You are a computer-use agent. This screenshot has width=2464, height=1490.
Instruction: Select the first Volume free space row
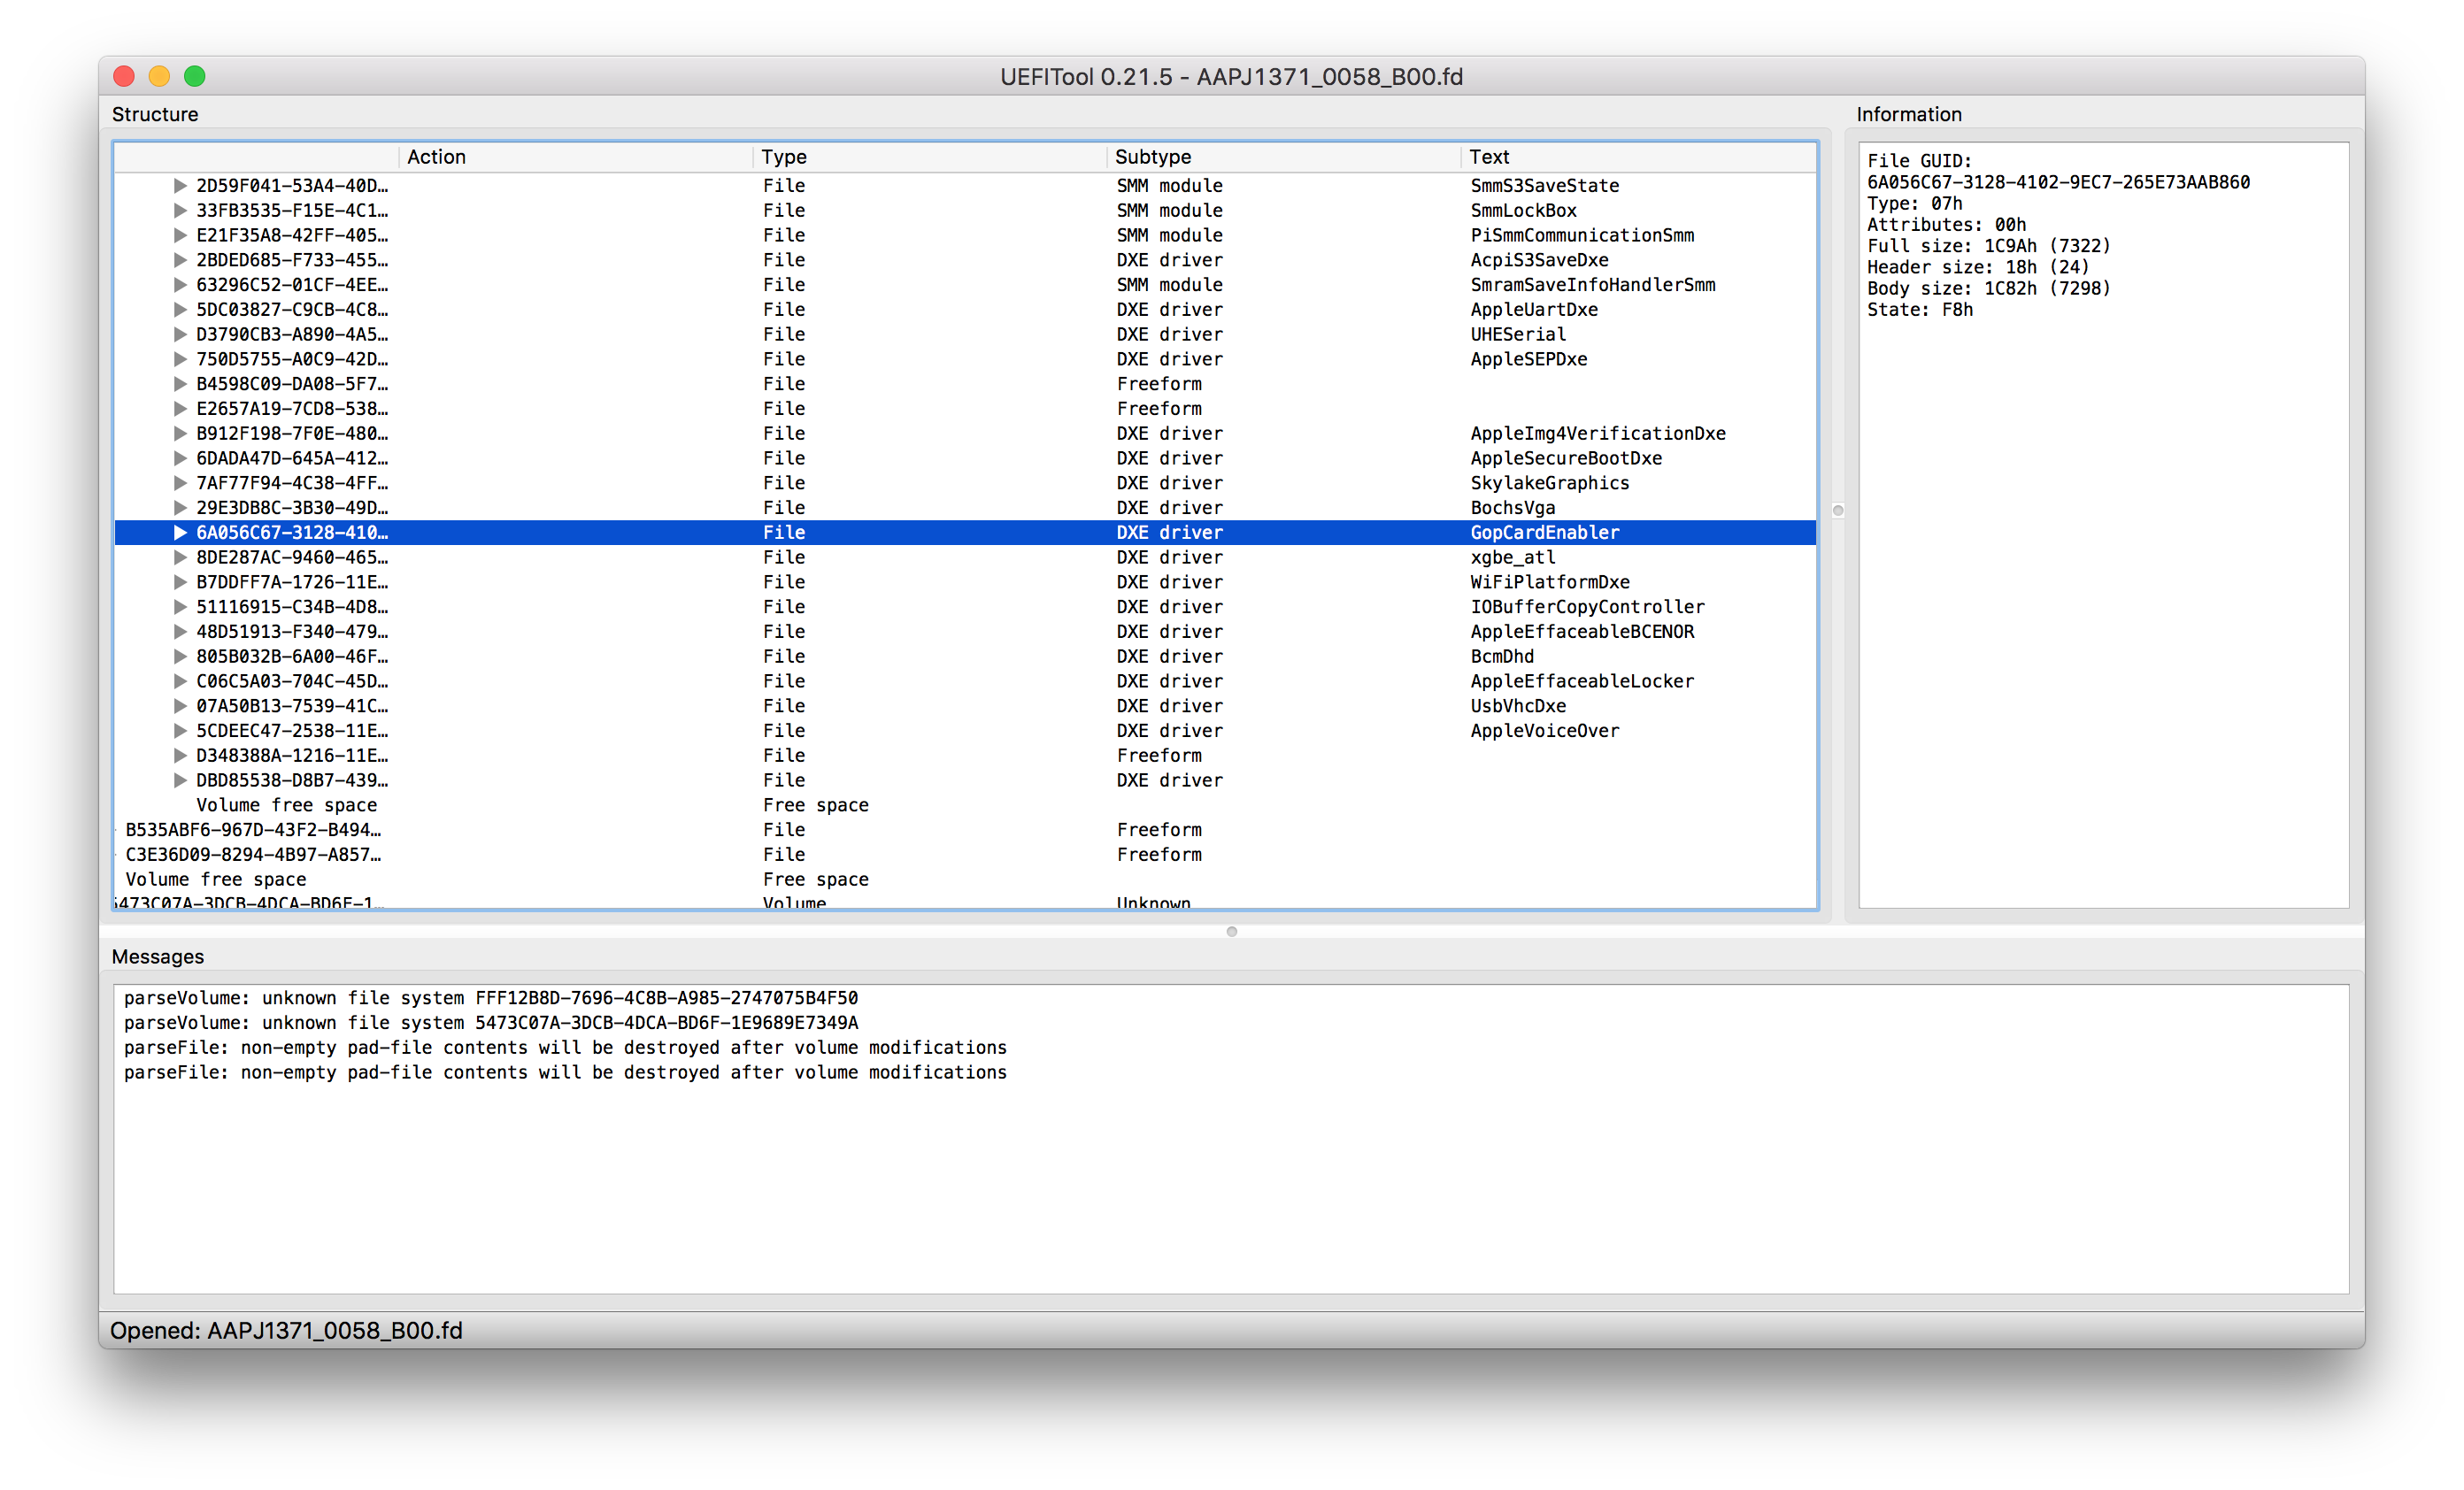287,806
